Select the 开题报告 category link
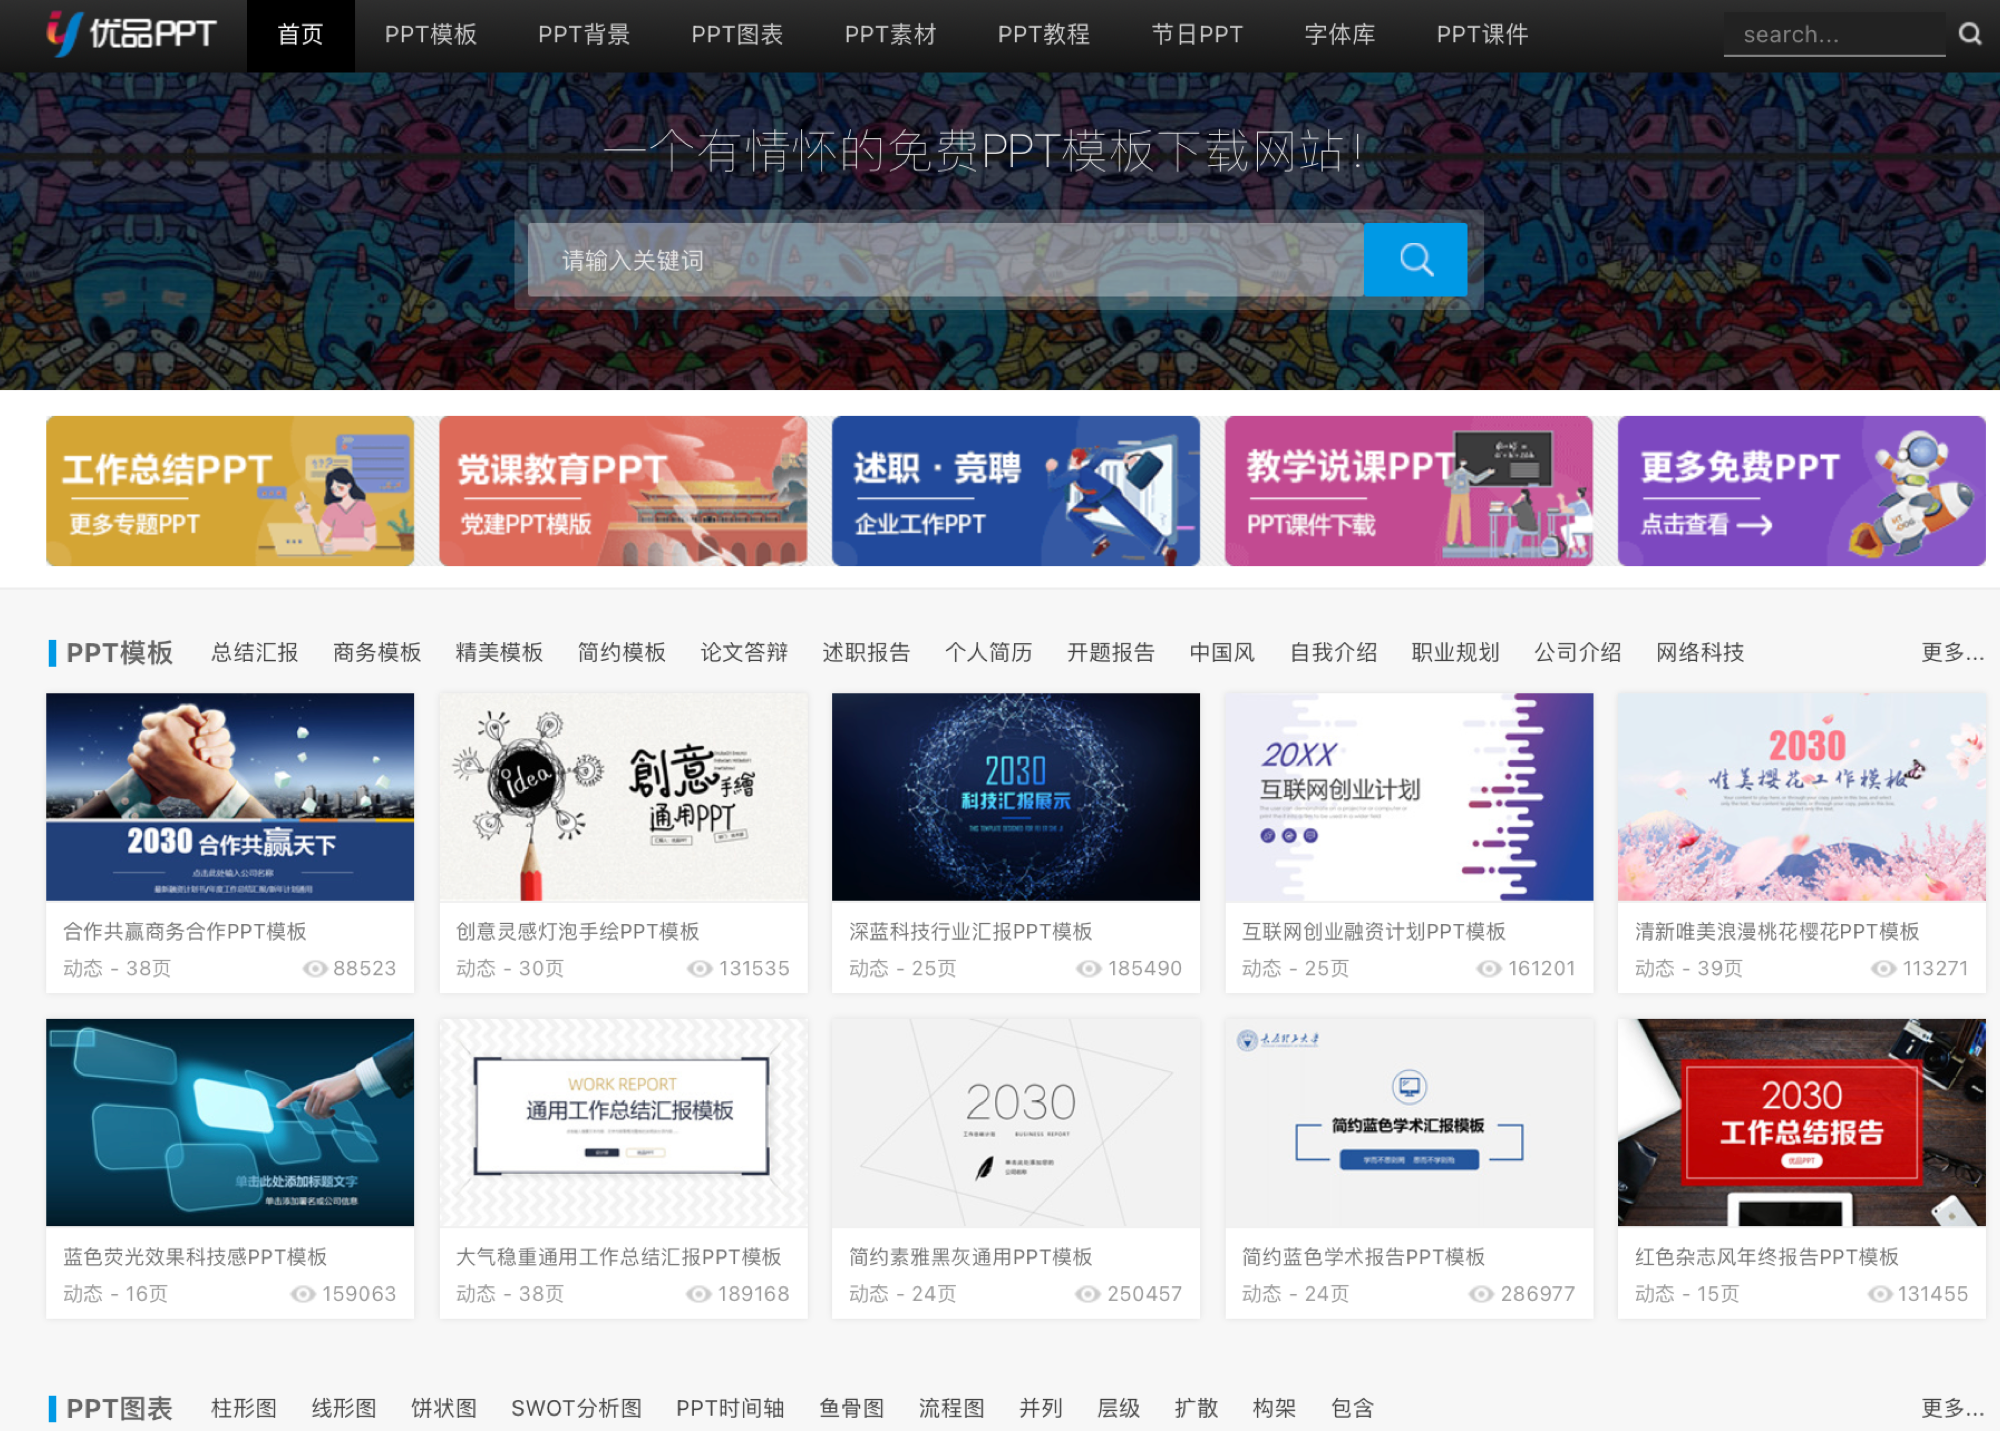 (x=1111, y=653)
